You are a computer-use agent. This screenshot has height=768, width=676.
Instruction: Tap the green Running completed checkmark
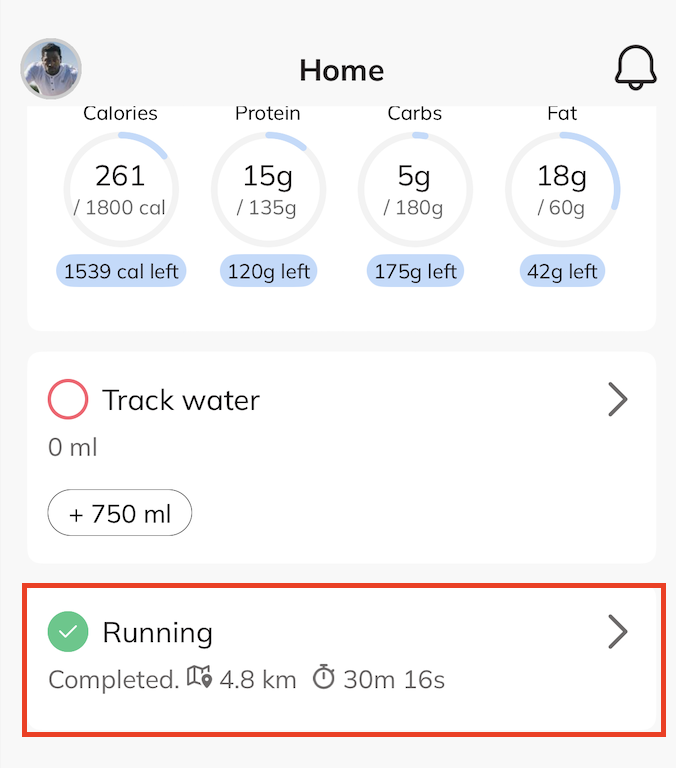(68, 632)
